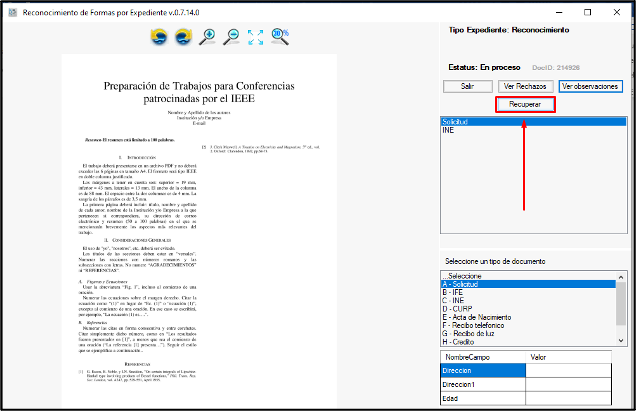Screen dimensions: 636x412
Task: Set zoom with the 20% magnifier icon
Action: 281,38
